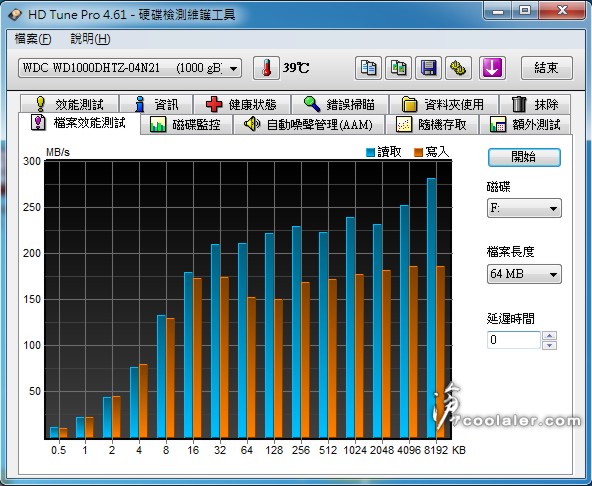Switch to the 健康狀態 health tab
The image size is (592, 486).
(x=242, y=104)
